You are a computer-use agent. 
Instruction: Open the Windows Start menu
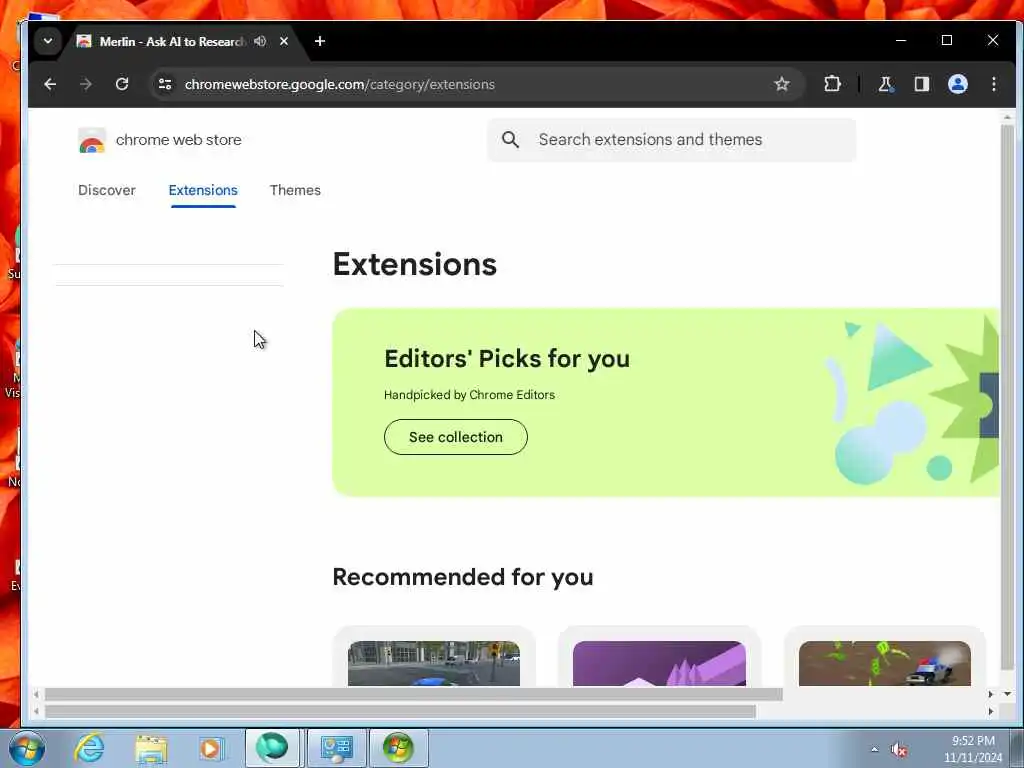tap(27, 748)
